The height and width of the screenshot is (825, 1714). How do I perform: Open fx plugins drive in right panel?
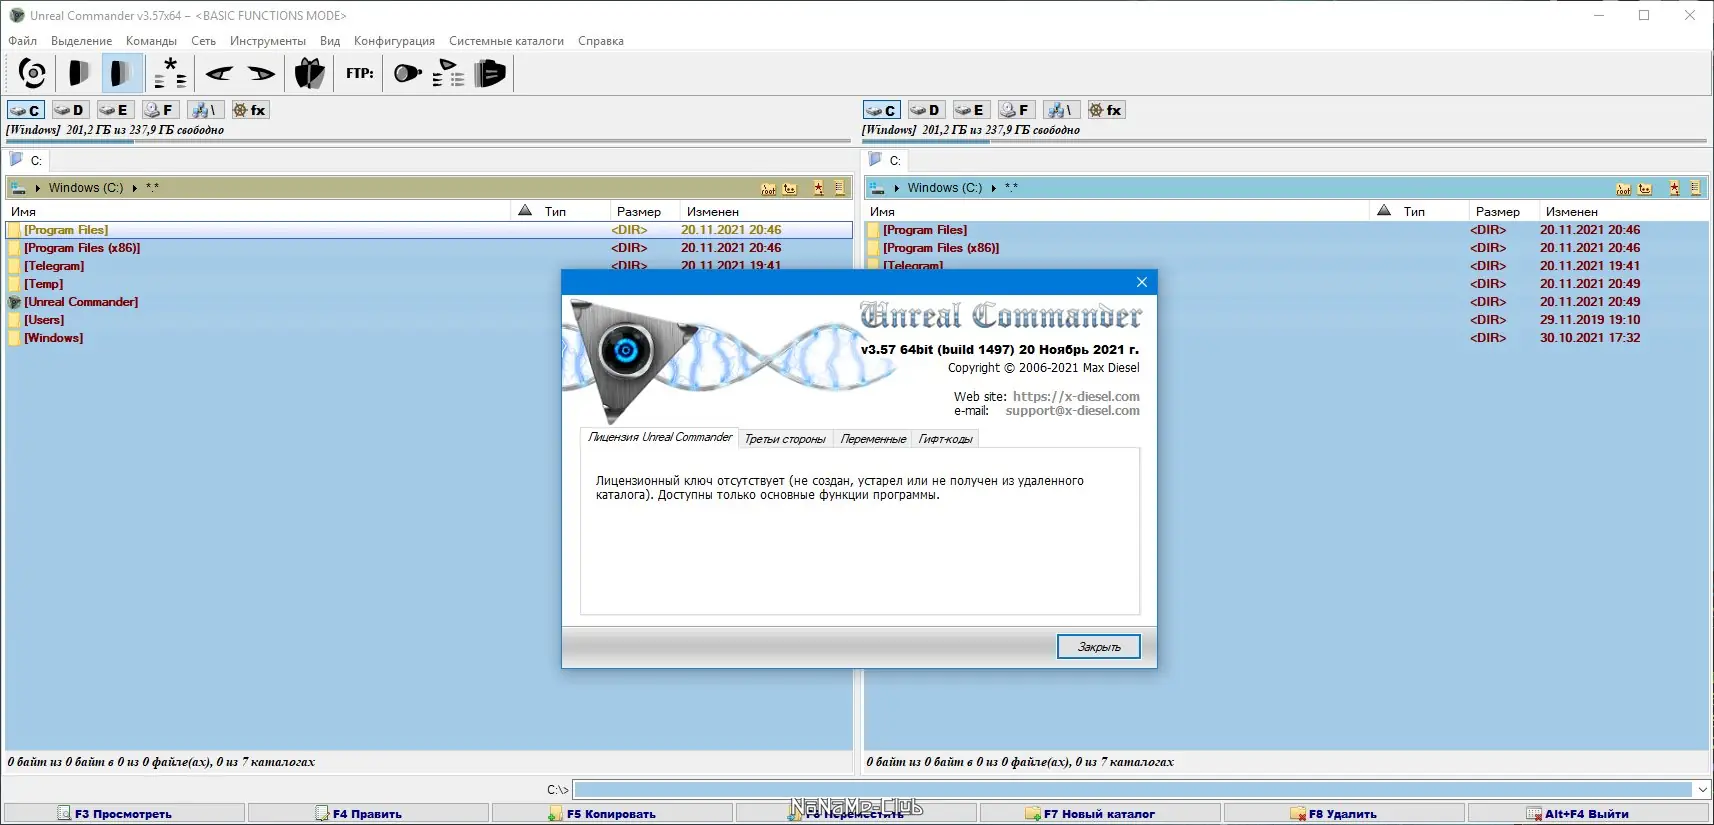coord(1106,110)
